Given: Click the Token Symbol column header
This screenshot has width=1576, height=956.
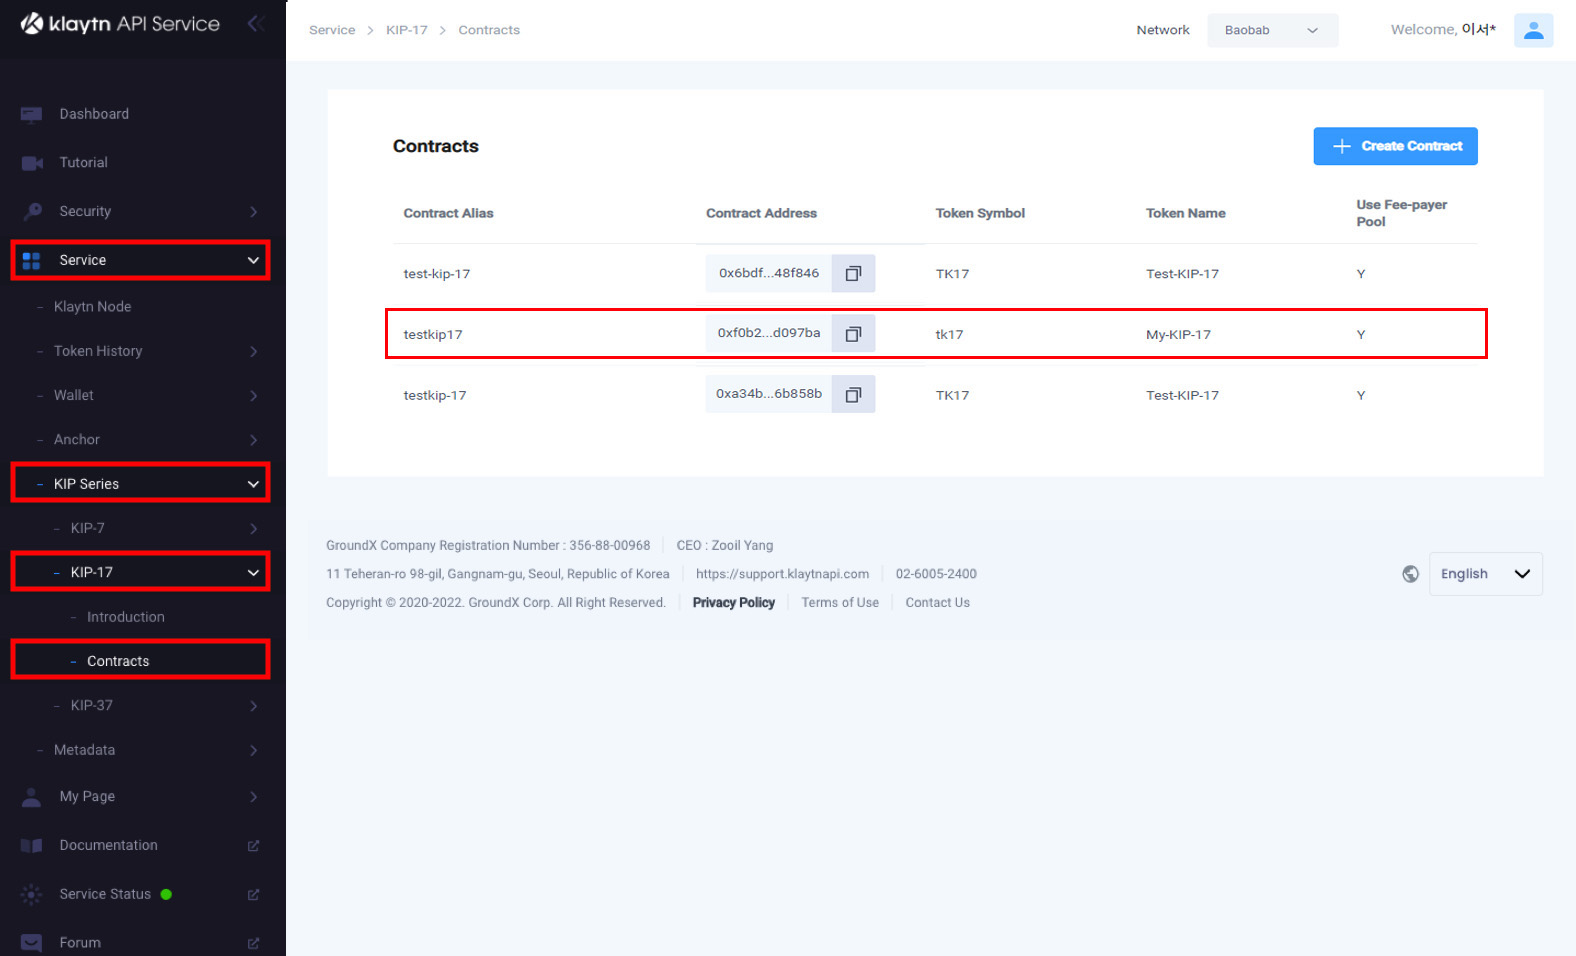Looking at the screenshot, I should pyautogui.click(x=980, y=213).
